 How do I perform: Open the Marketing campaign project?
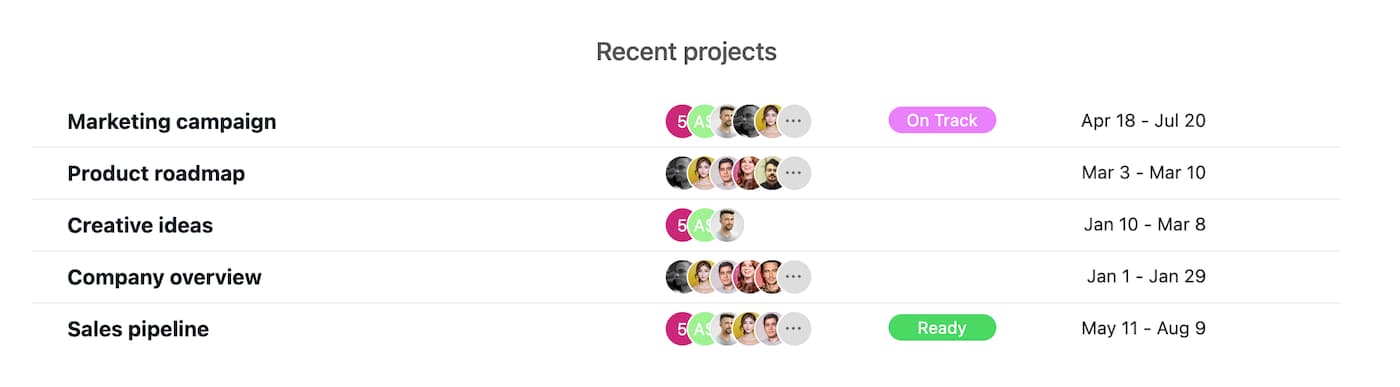[x=172, y=122]
